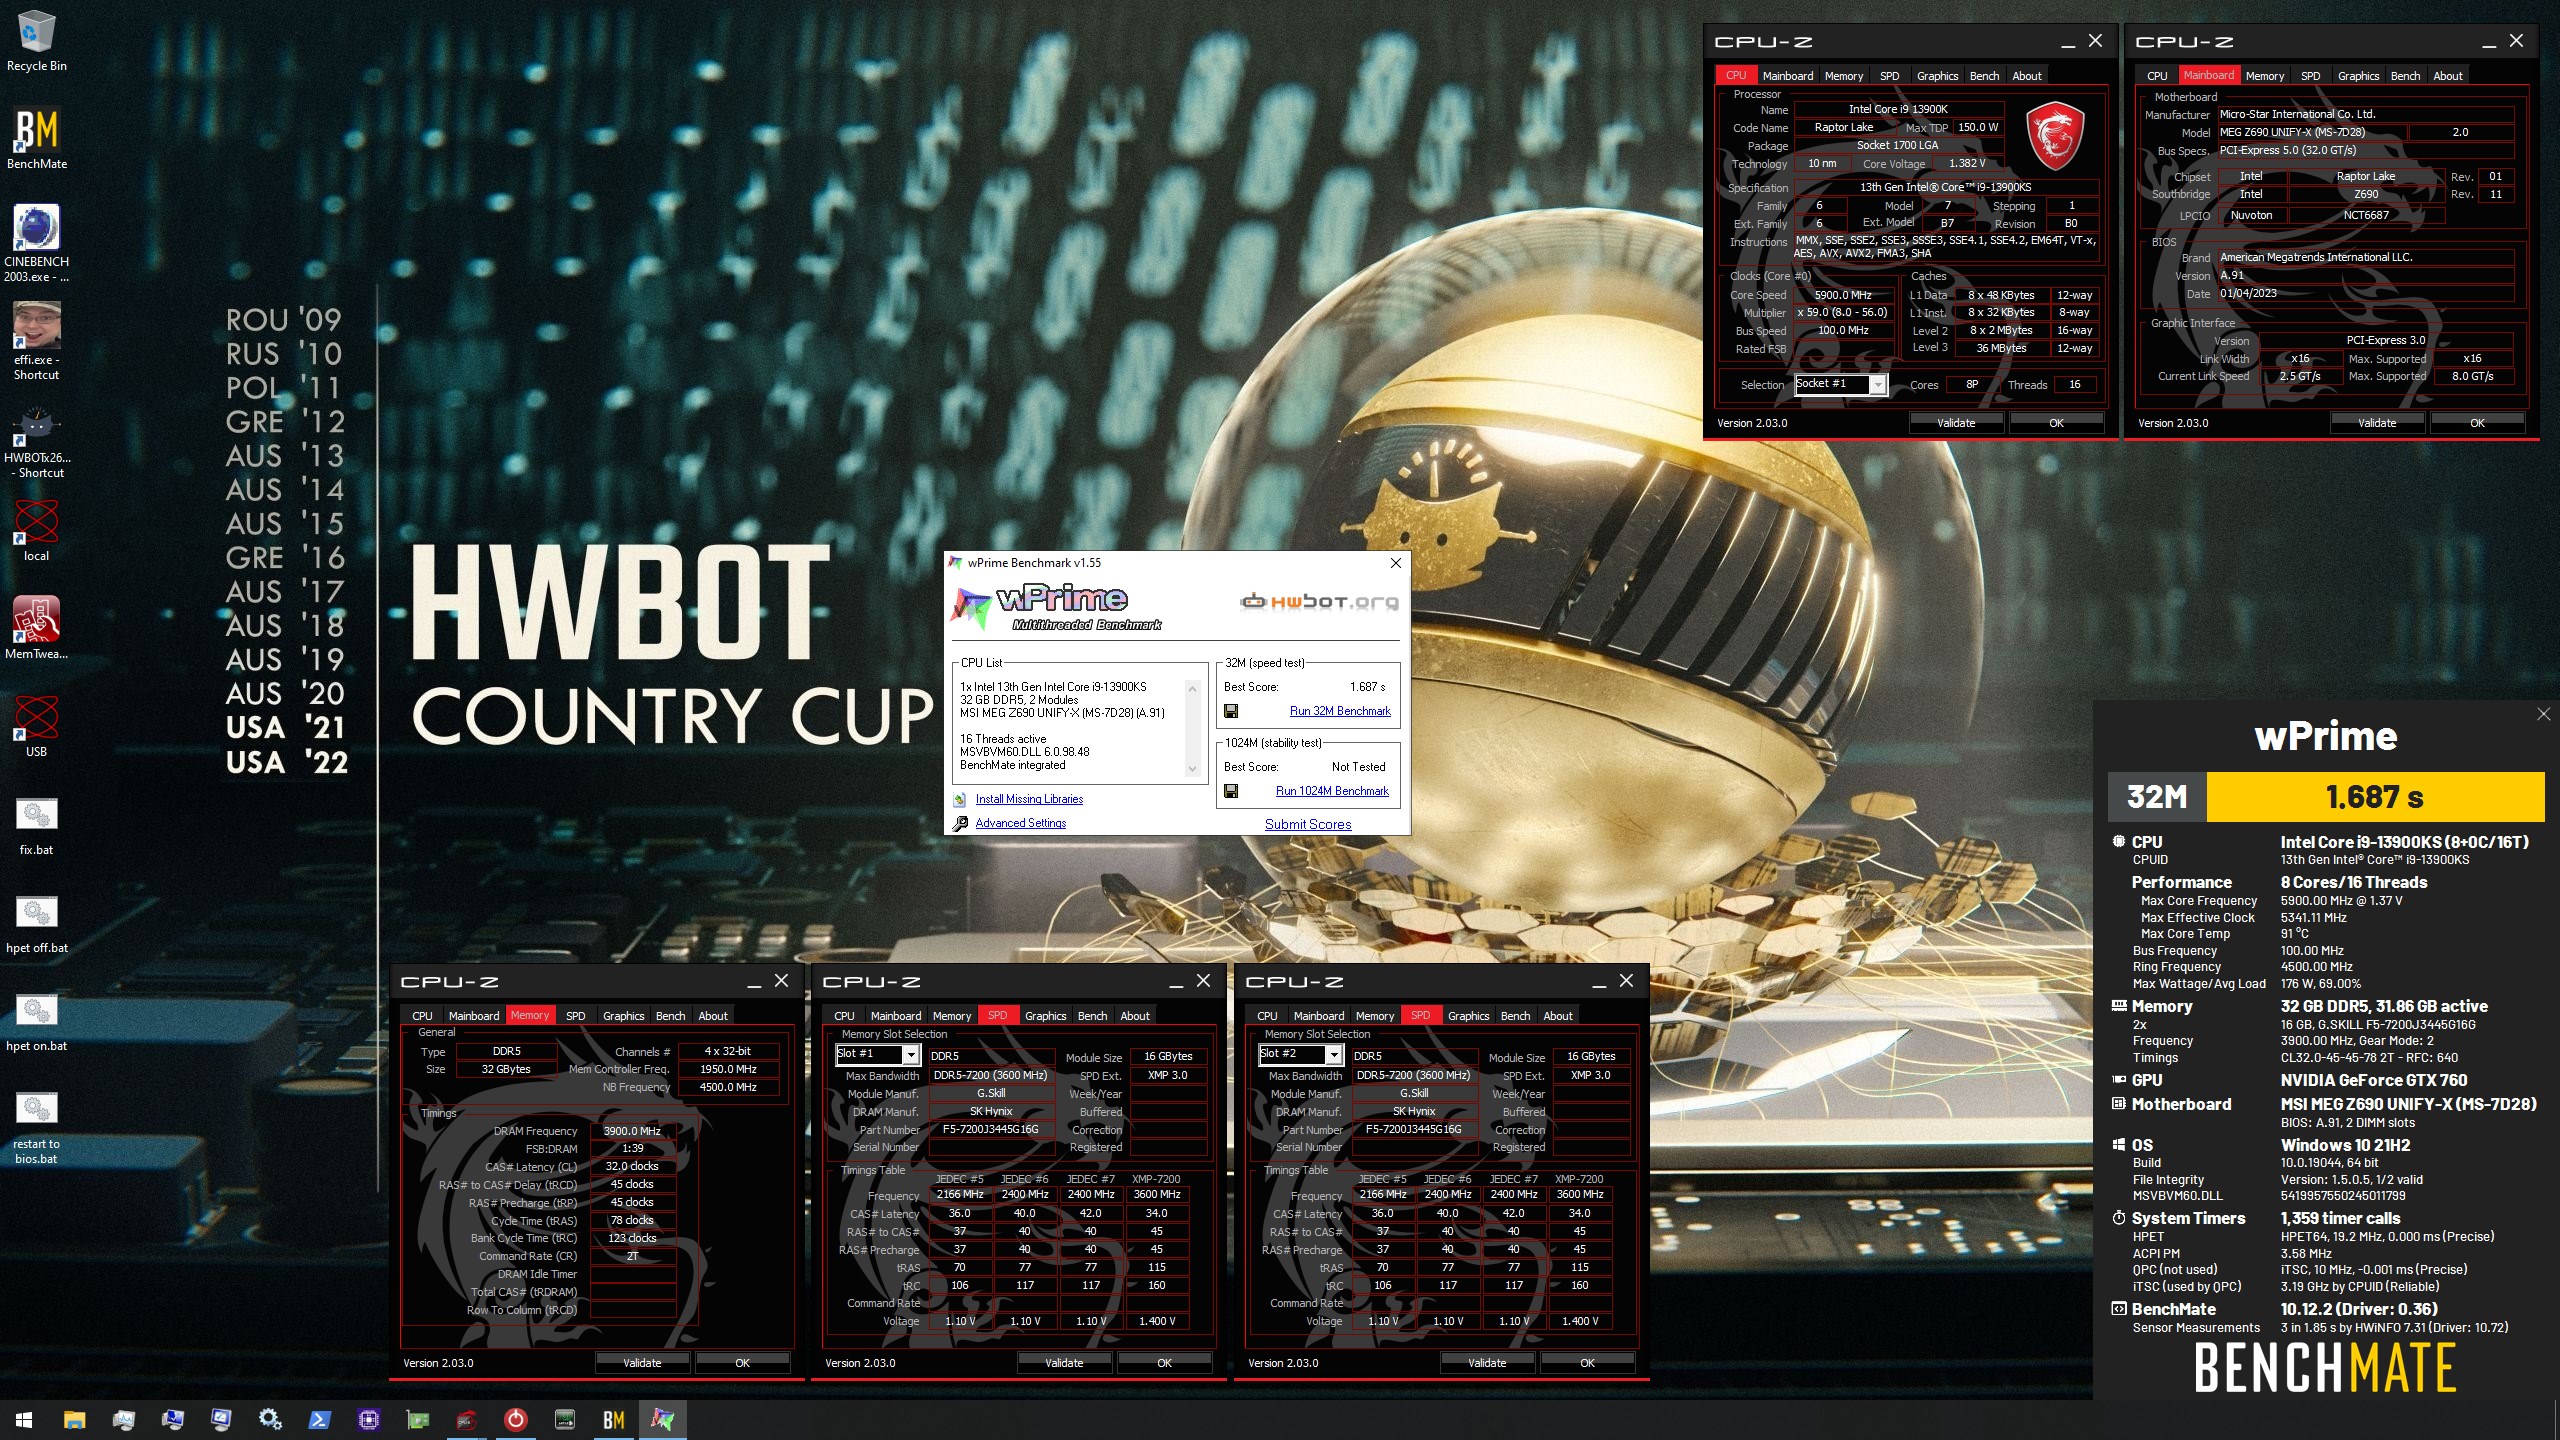Launch BenchMate from the desktop shortcut
This screenshot has width=2560, height=1440.
pos(36,139)
